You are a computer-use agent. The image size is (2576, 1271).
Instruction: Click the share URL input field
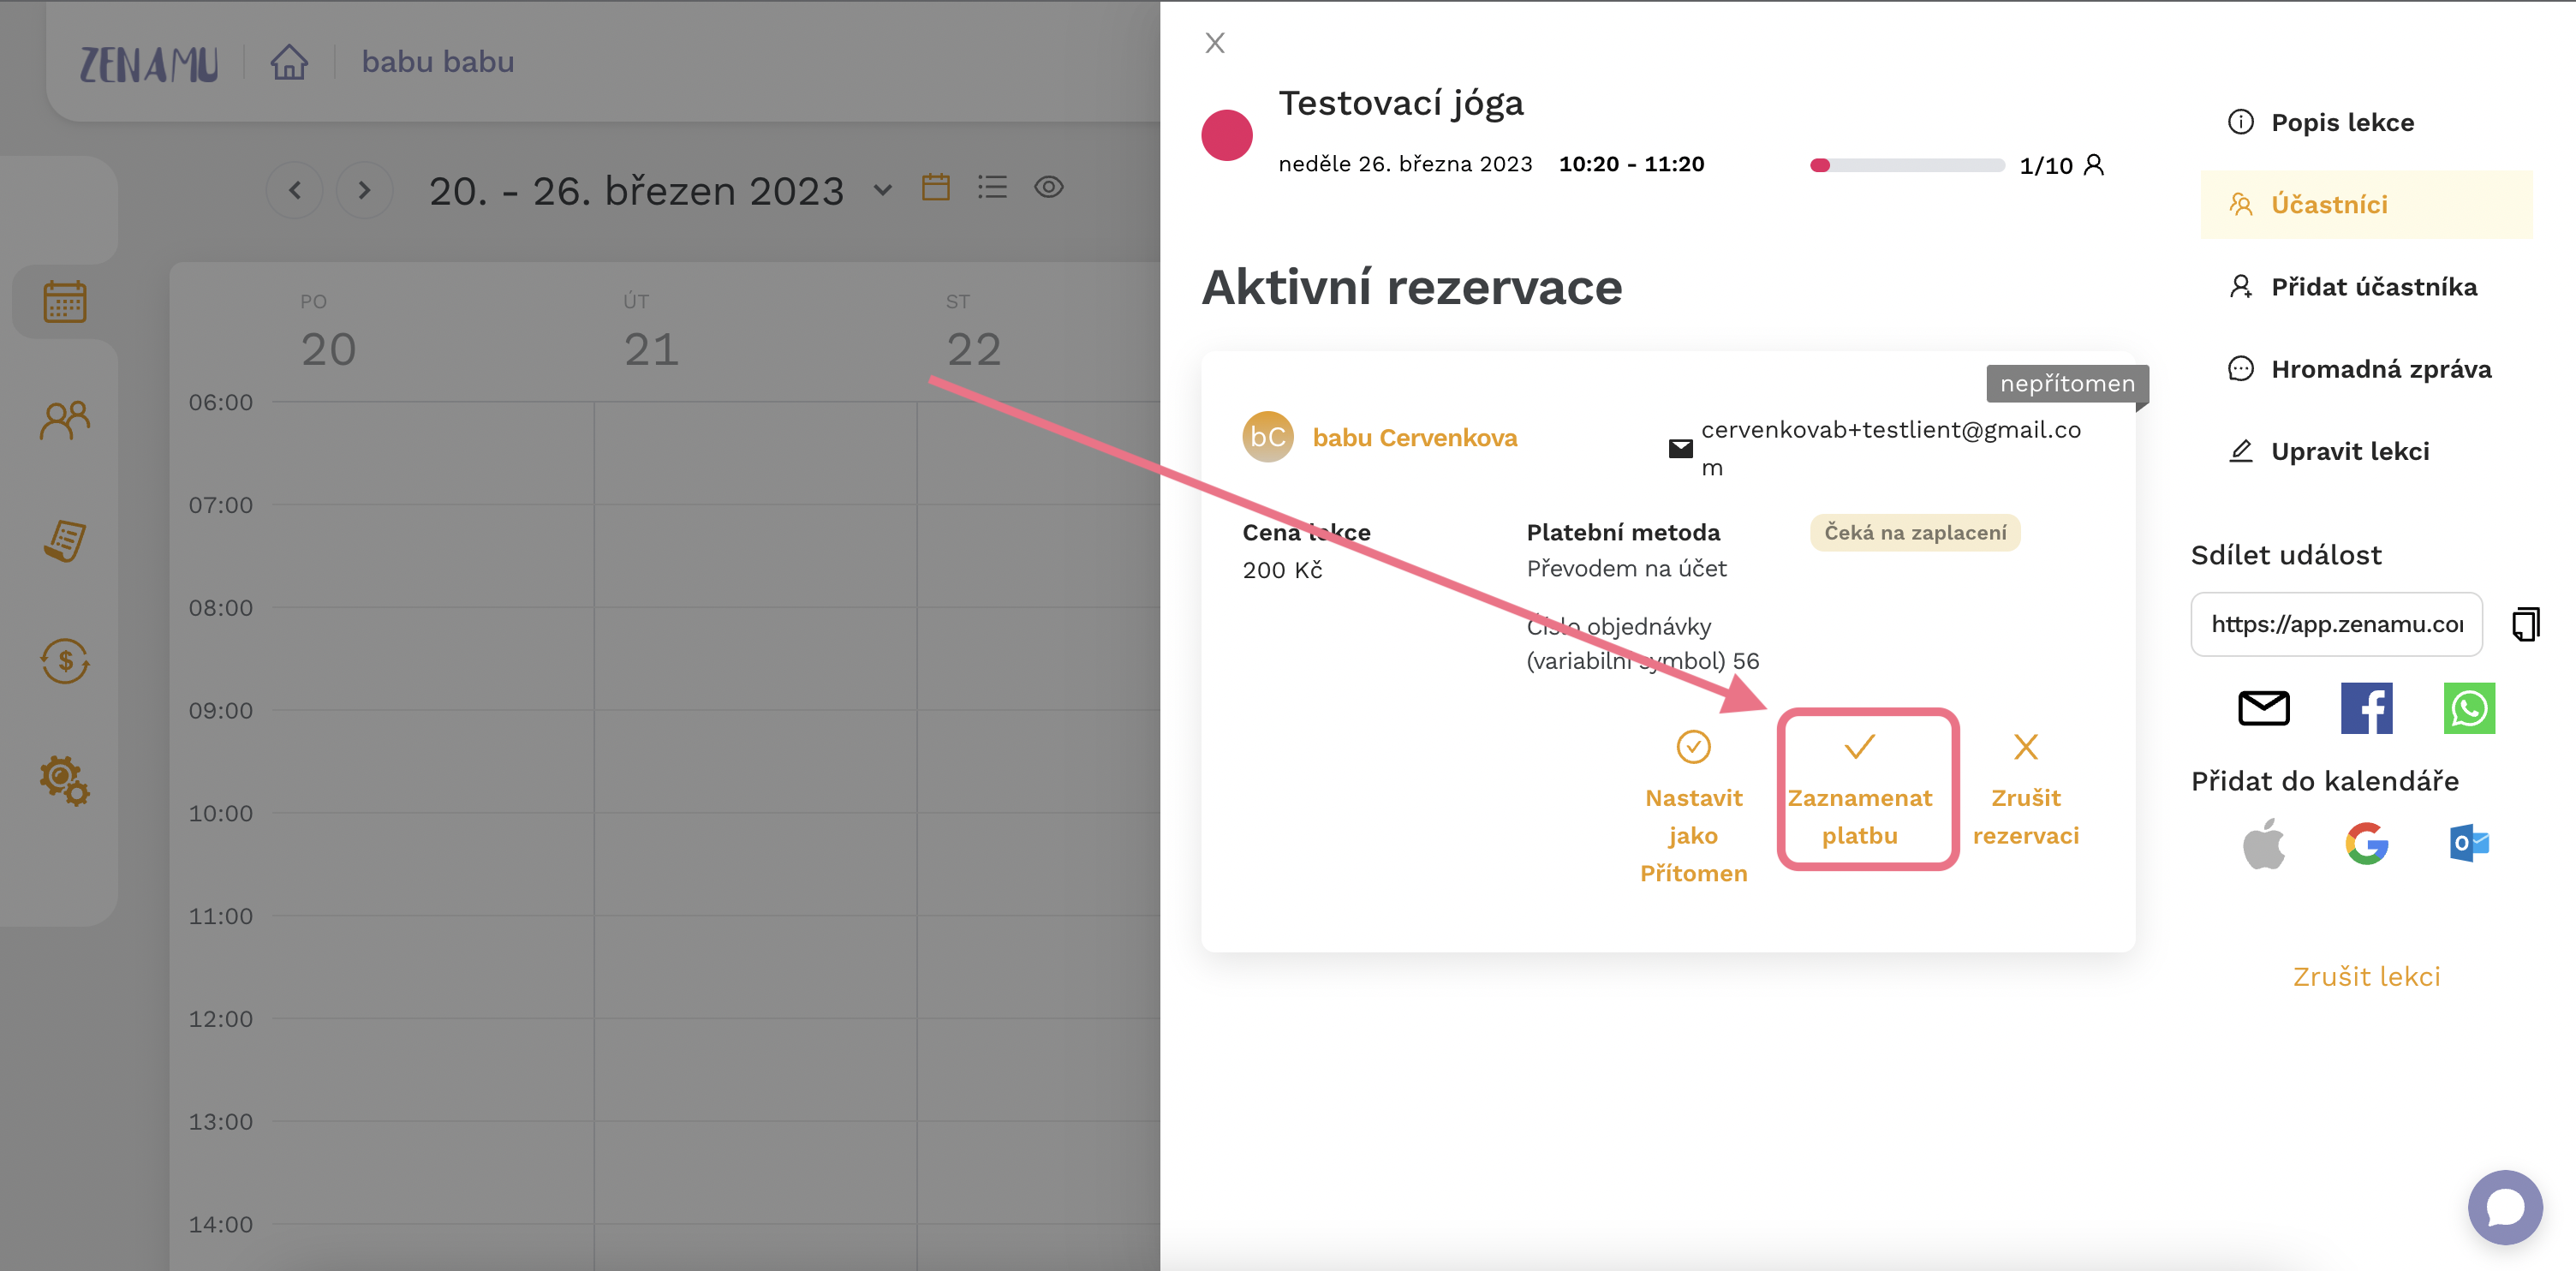2336,624
